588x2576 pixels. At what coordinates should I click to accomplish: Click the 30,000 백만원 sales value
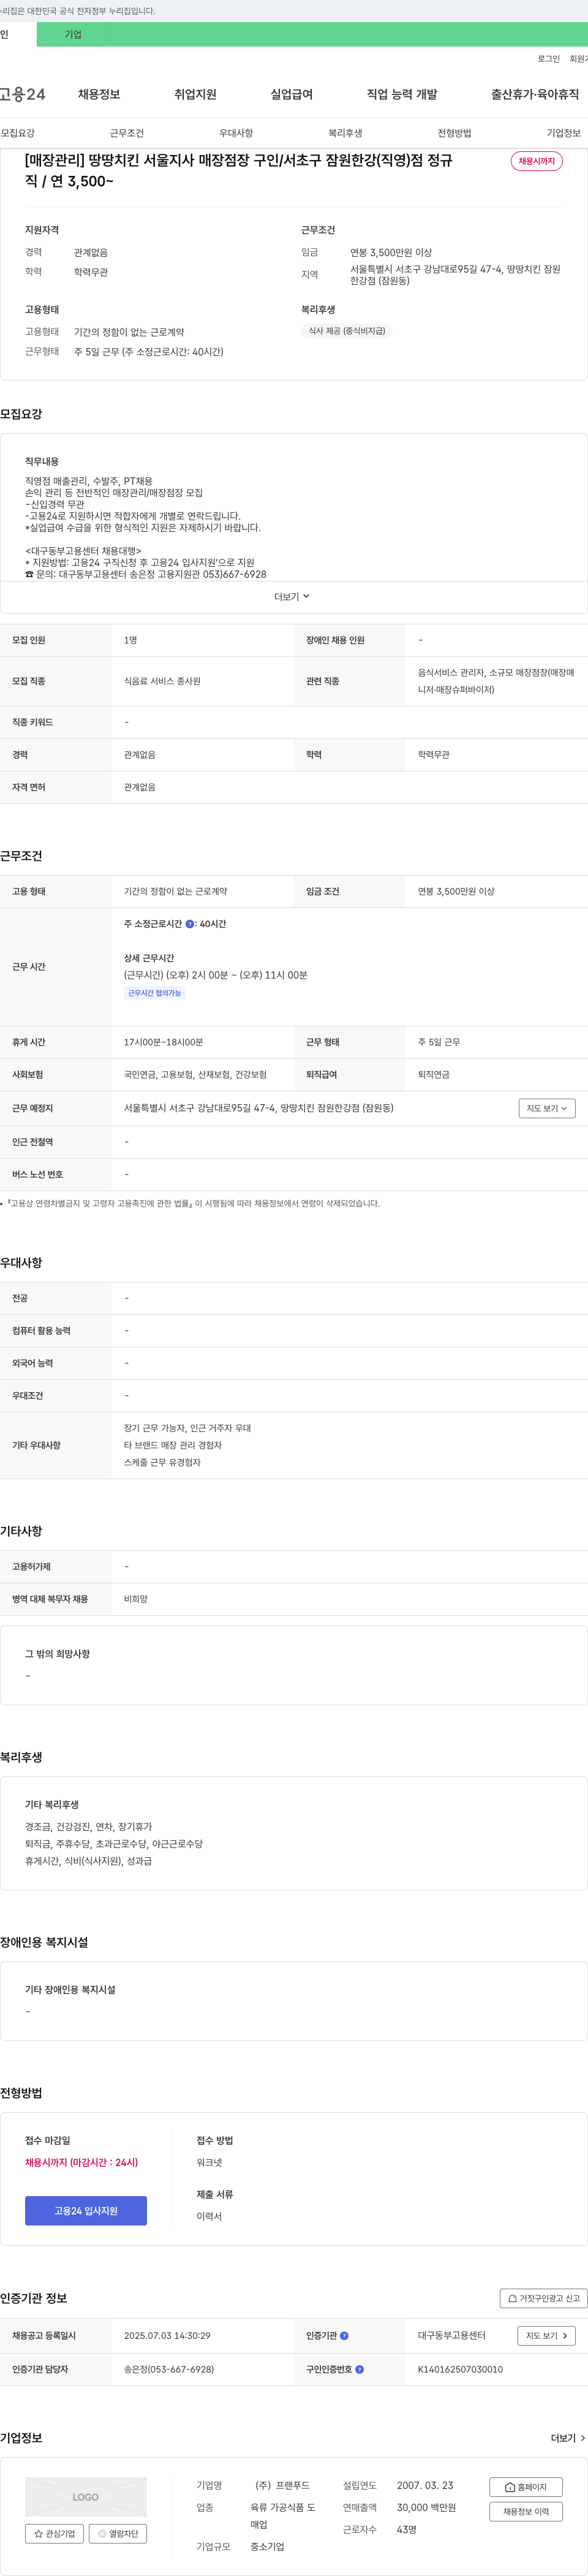[x=426, y=2507]
